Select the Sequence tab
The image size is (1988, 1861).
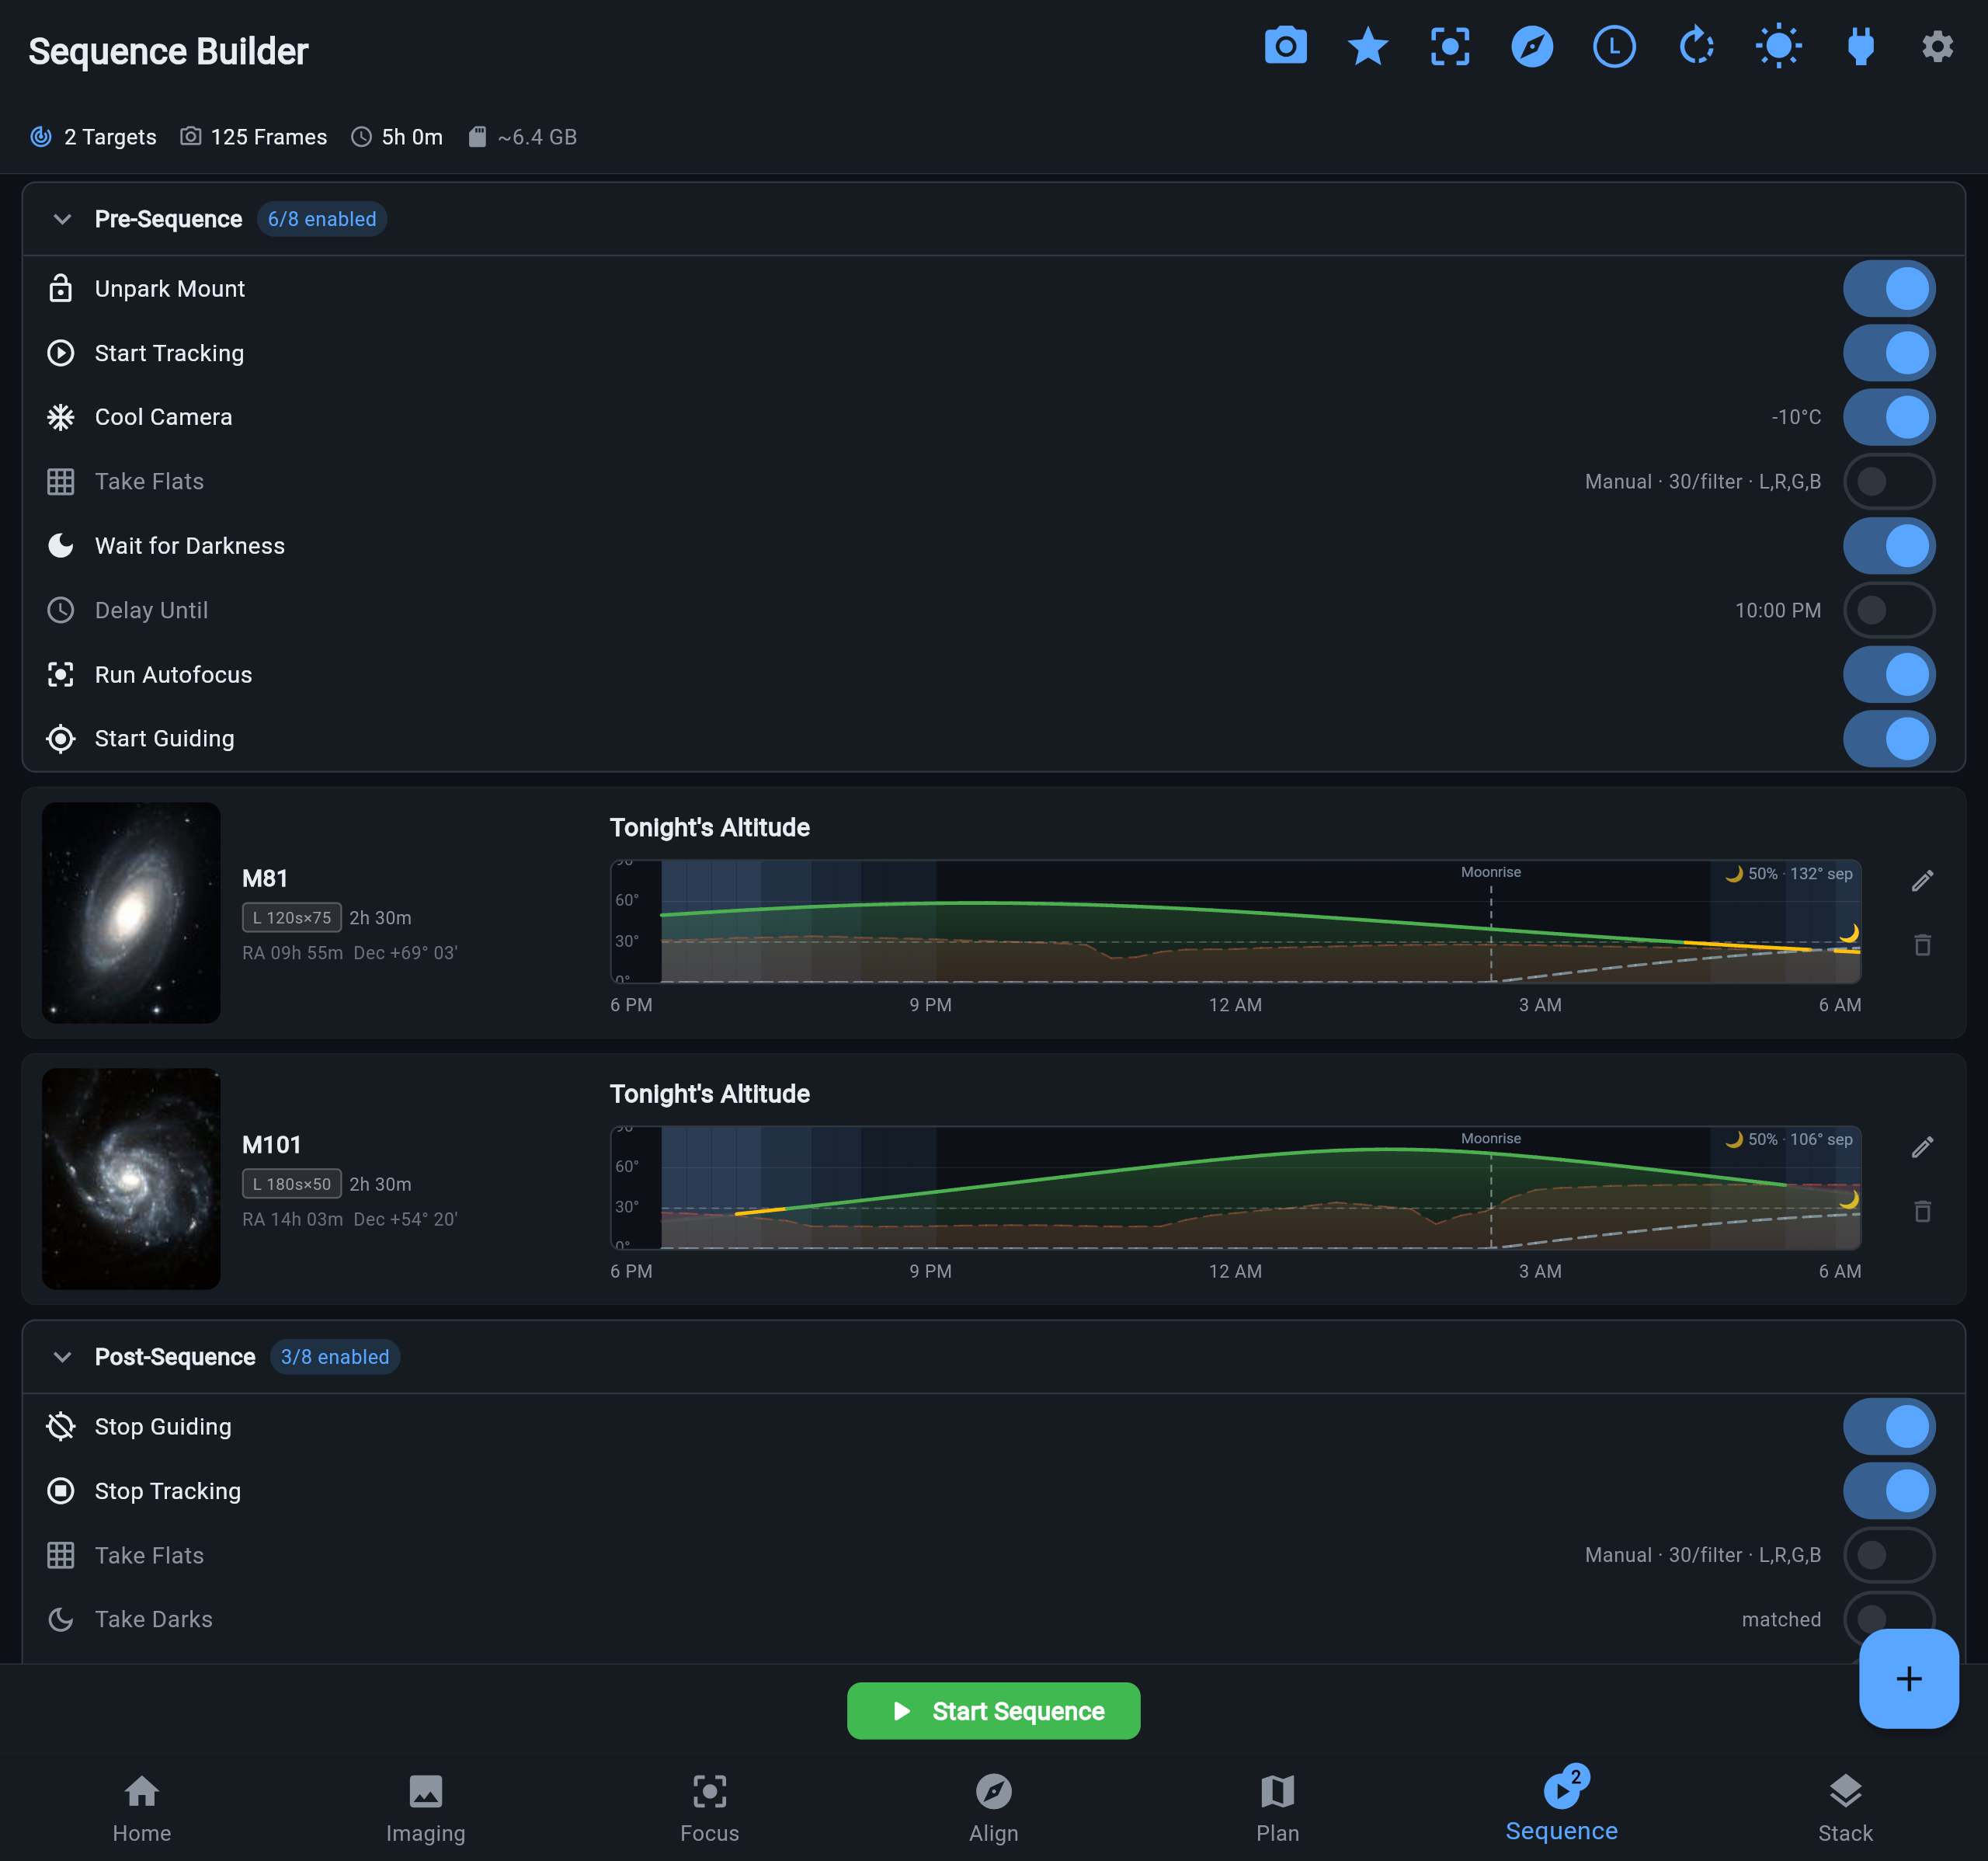[1562, 1806]
